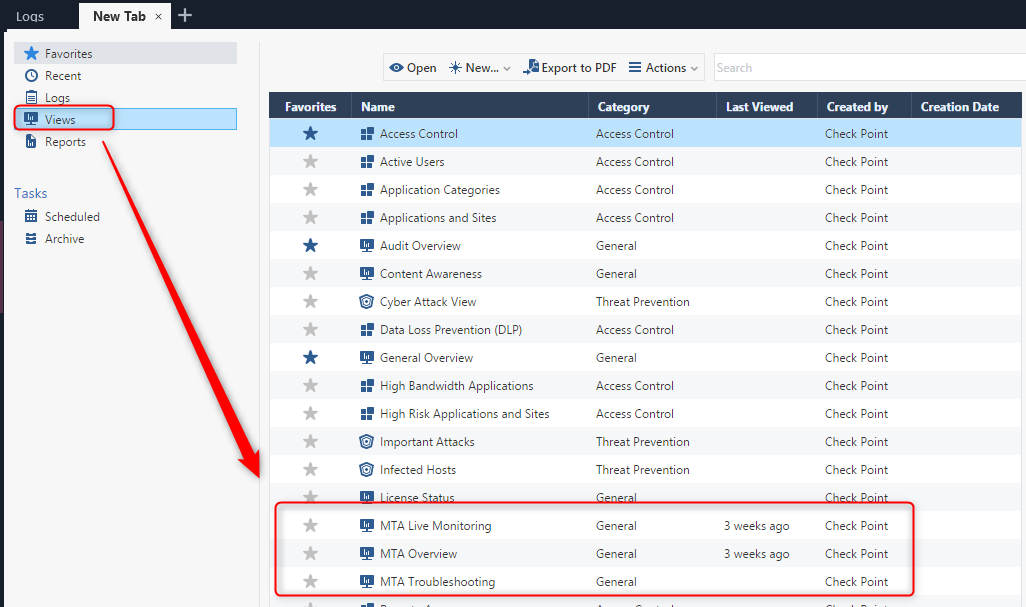
Task: Open Favorites in the sidebar
Action: (x=125, y=54)
